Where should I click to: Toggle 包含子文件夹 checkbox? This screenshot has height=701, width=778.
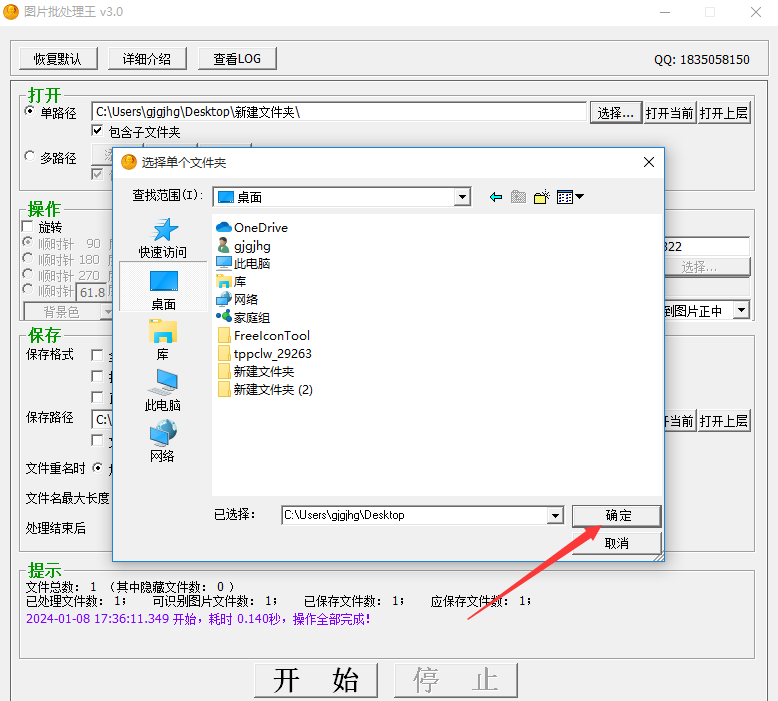97,130
